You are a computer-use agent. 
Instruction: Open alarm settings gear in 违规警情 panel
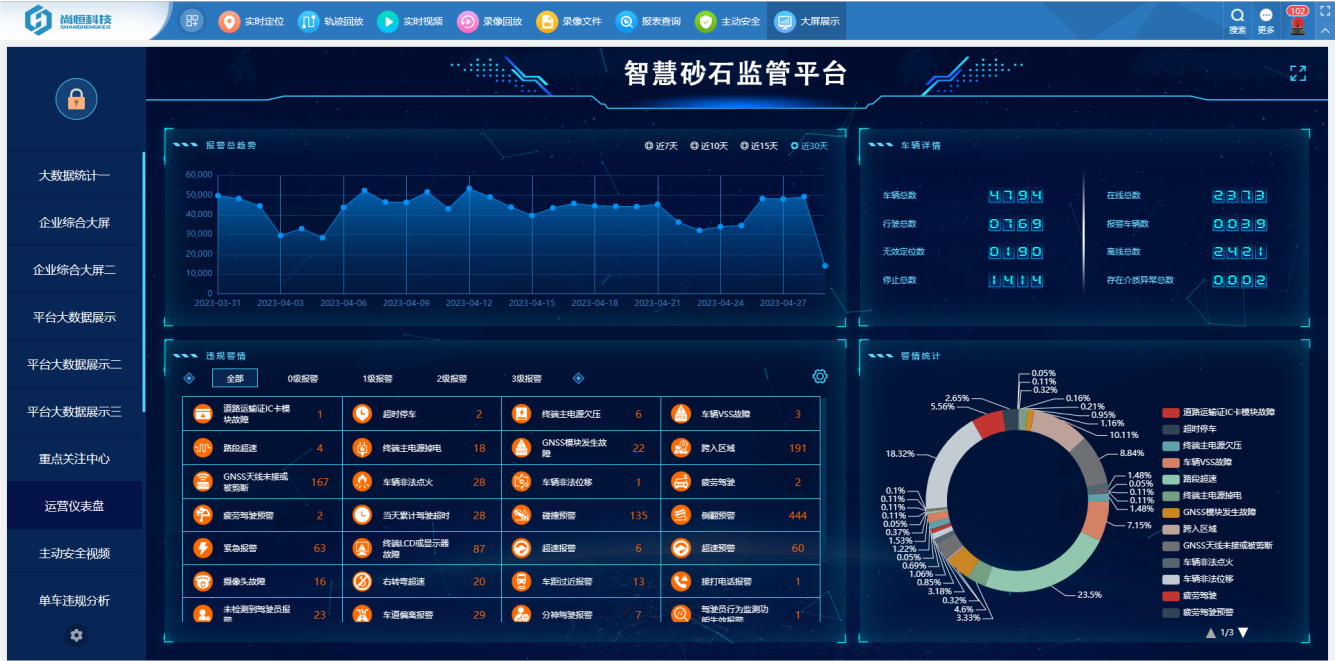pyautogui.click(x=820, y=376)
